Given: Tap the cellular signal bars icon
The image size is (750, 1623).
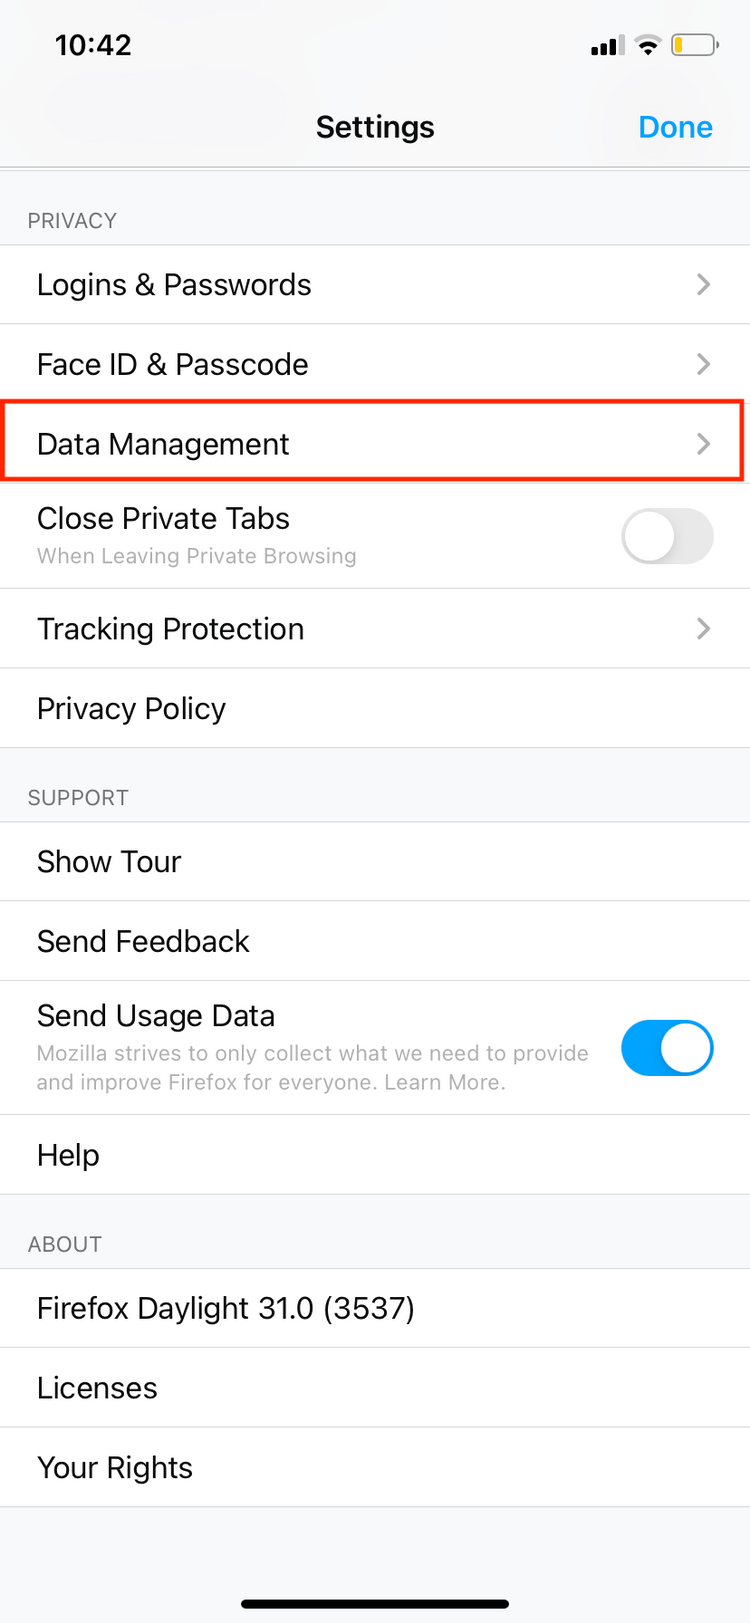Looking at the screenshot, I should tap(607, 46).
